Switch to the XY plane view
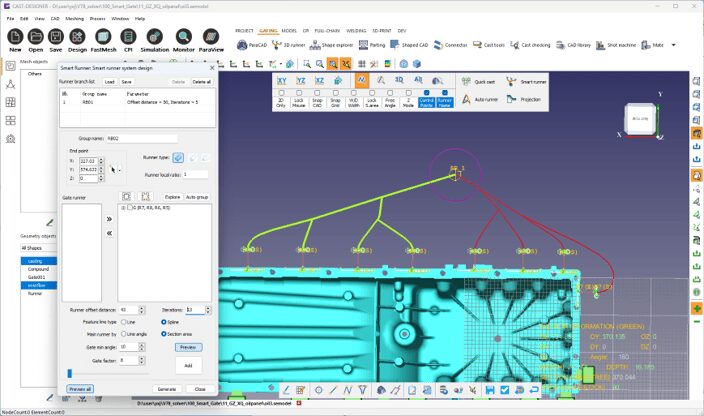This screenshot has width=704, height=416. [x=282, y=79]
